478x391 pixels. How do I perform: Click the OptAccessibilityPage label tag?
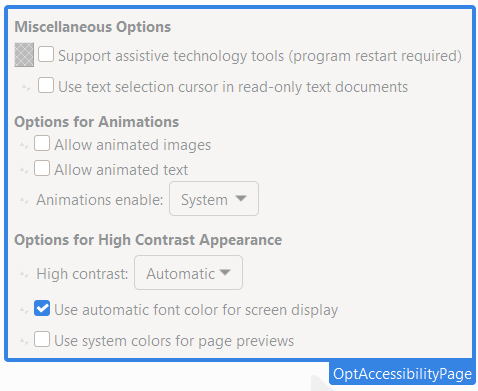[402, 374]
